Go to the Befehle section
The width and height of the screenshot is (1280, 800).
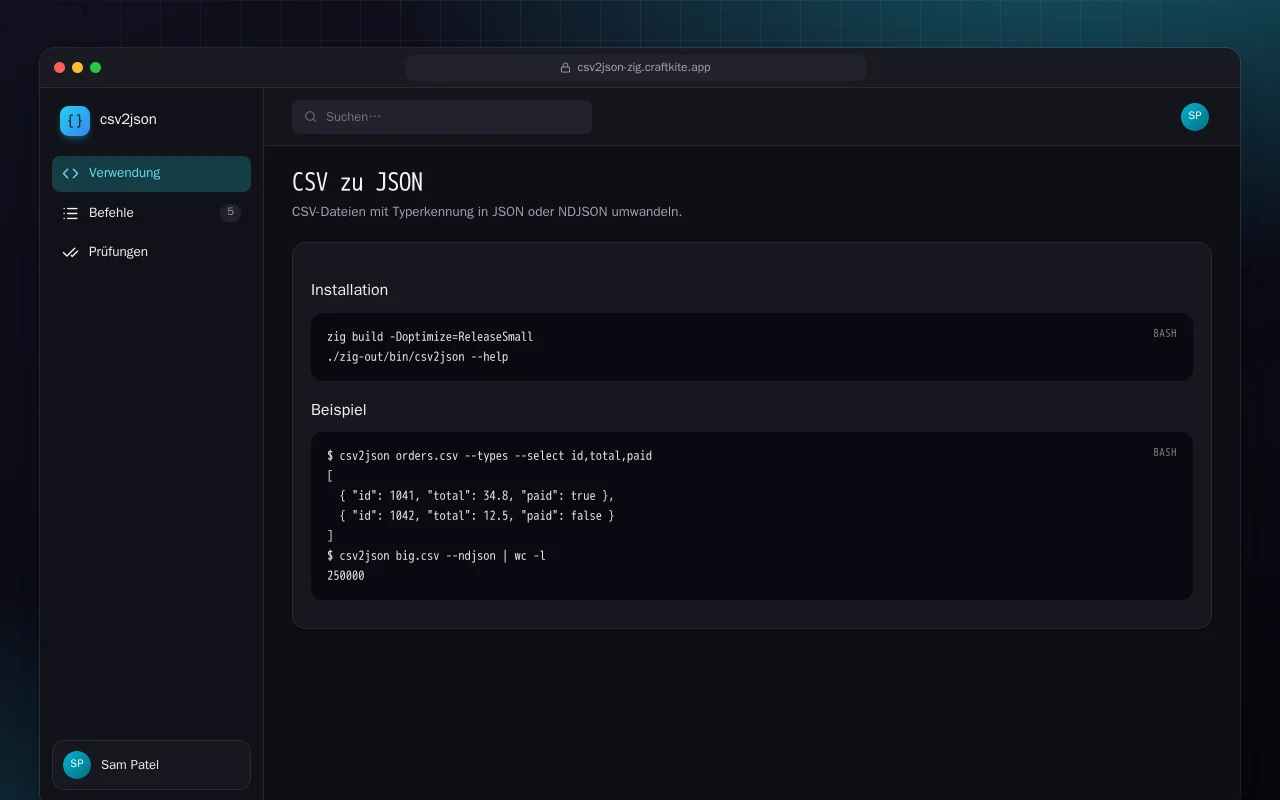(x=151, y=213)
